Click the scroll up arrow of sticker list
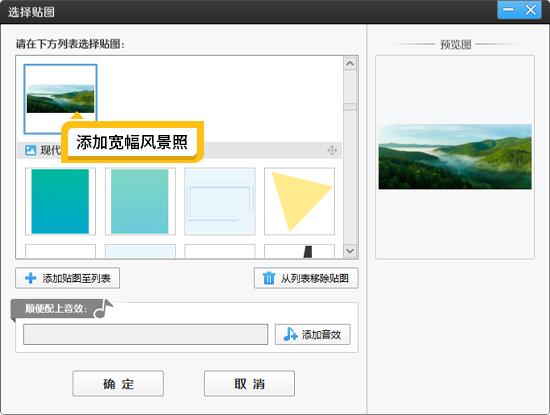 [x=350, y=63]
